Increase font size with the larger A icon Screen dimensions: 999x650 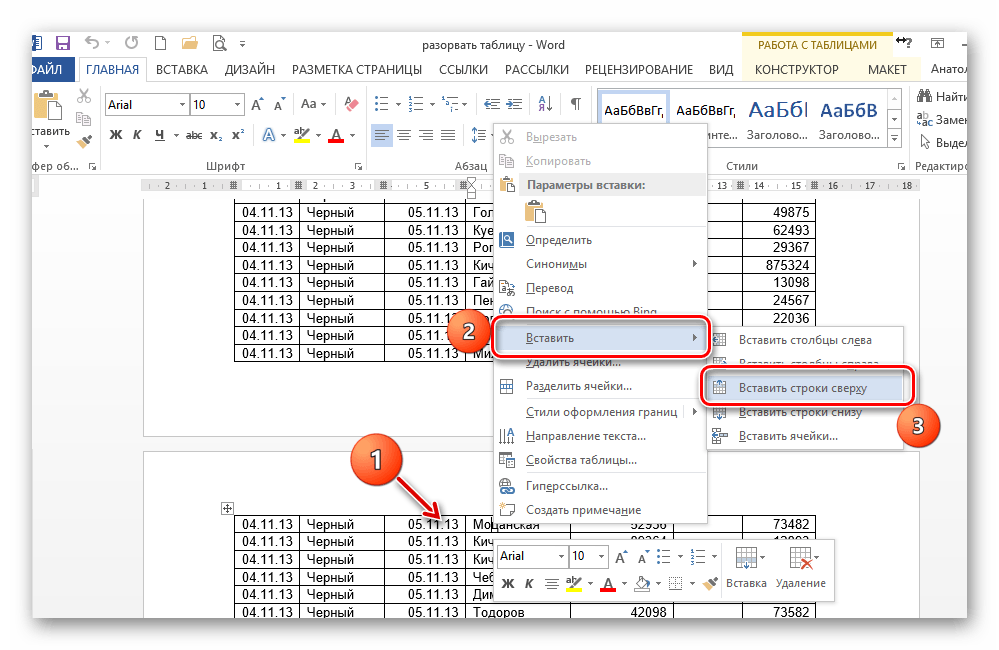[257, 105]
